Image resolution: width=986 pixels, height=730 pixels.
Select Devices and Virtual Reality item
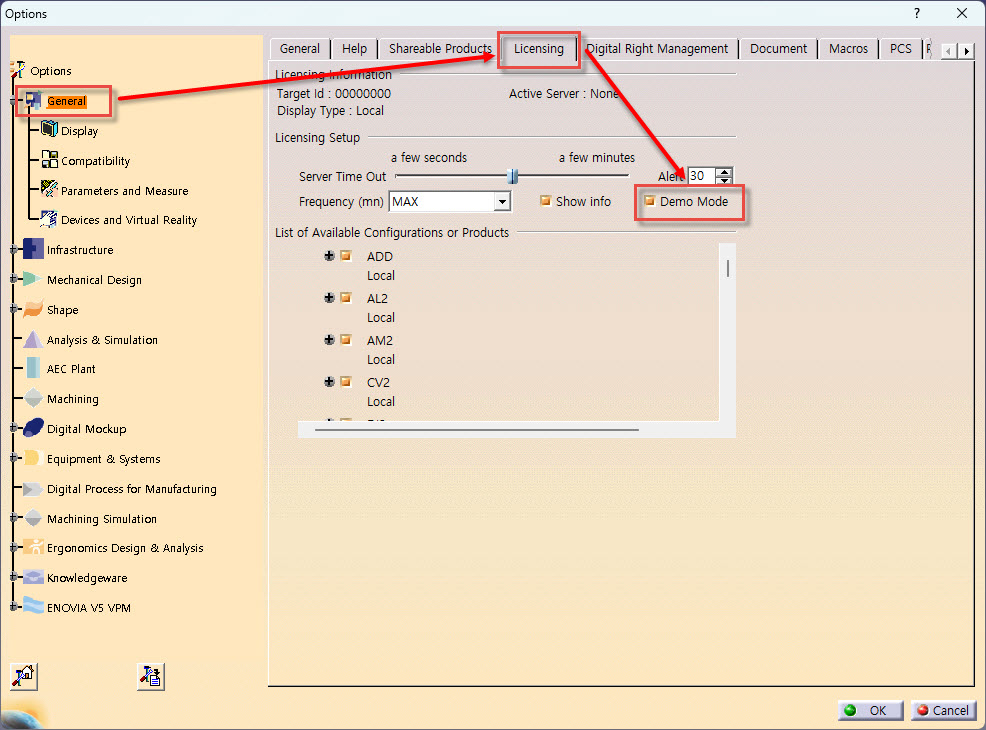coord(129,220)
